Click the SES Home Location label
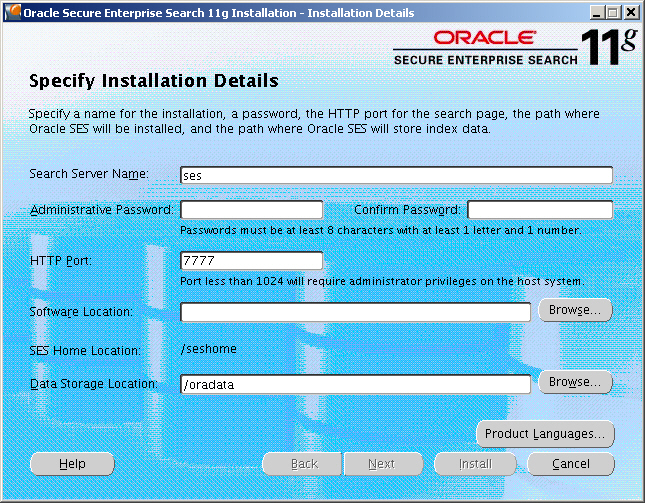 85,351
